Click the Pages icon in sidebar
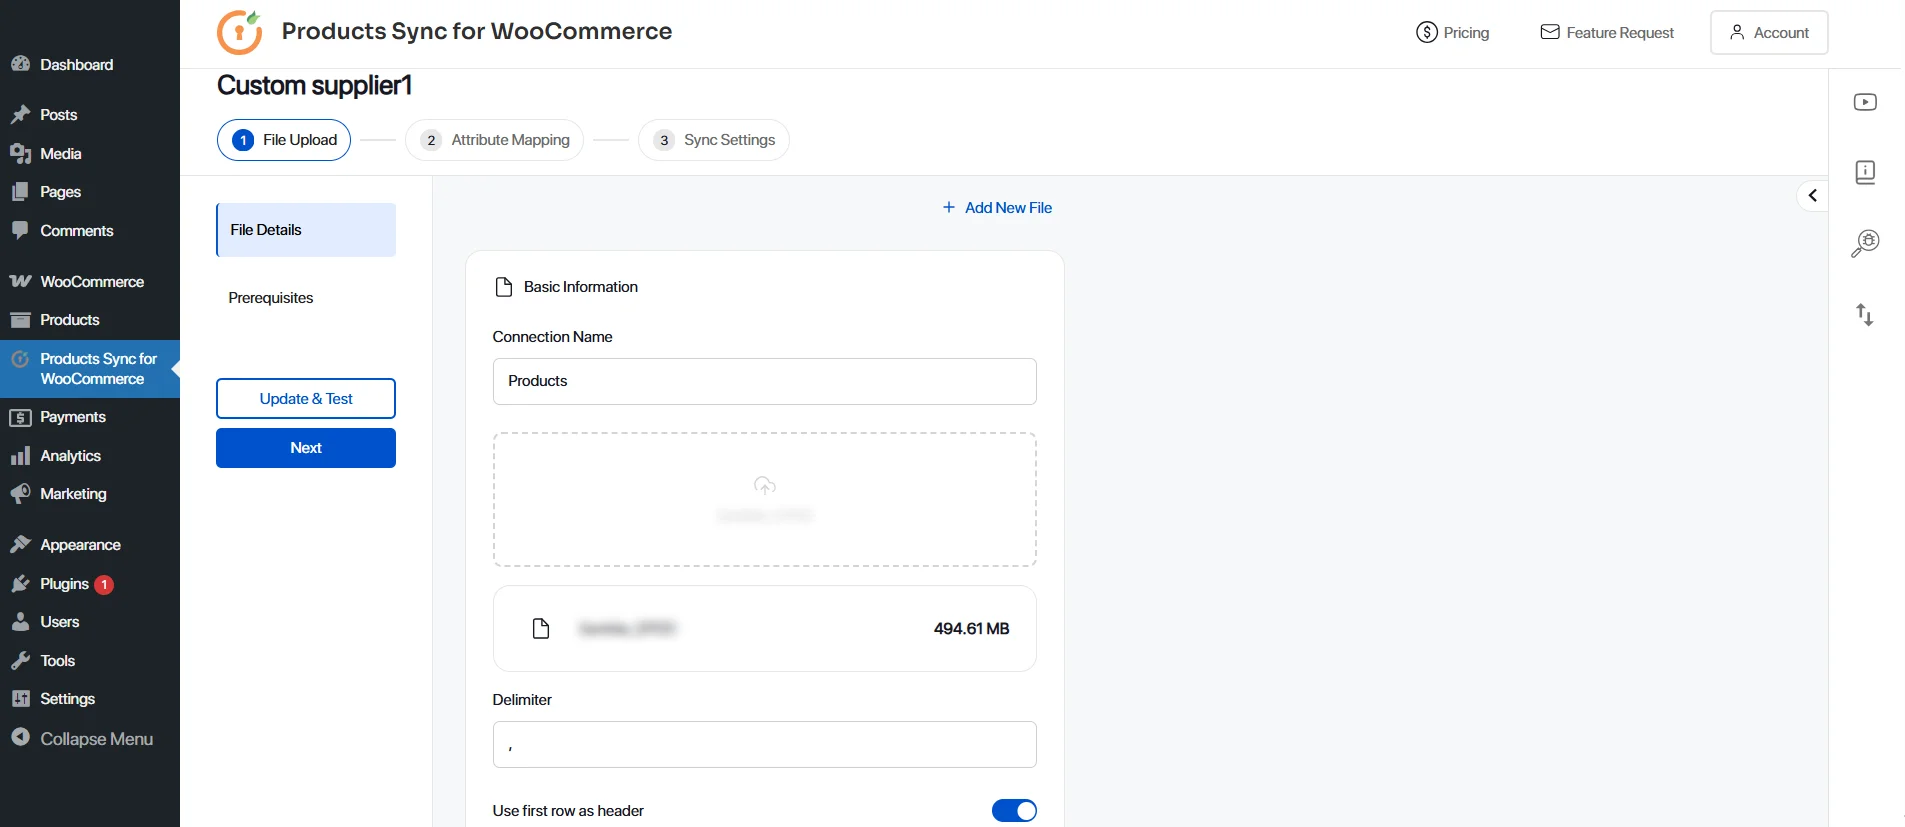The width and height of the screenshot is (1905, 827). pyautogui.click(x=20, y=192)
